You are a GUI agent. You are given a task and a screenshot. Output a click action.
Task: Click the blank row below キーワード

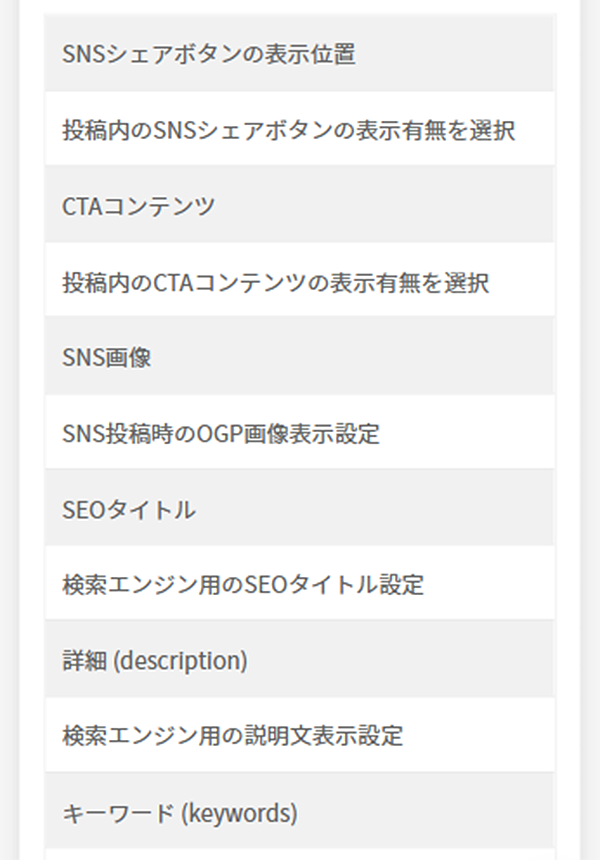[300, 854]
